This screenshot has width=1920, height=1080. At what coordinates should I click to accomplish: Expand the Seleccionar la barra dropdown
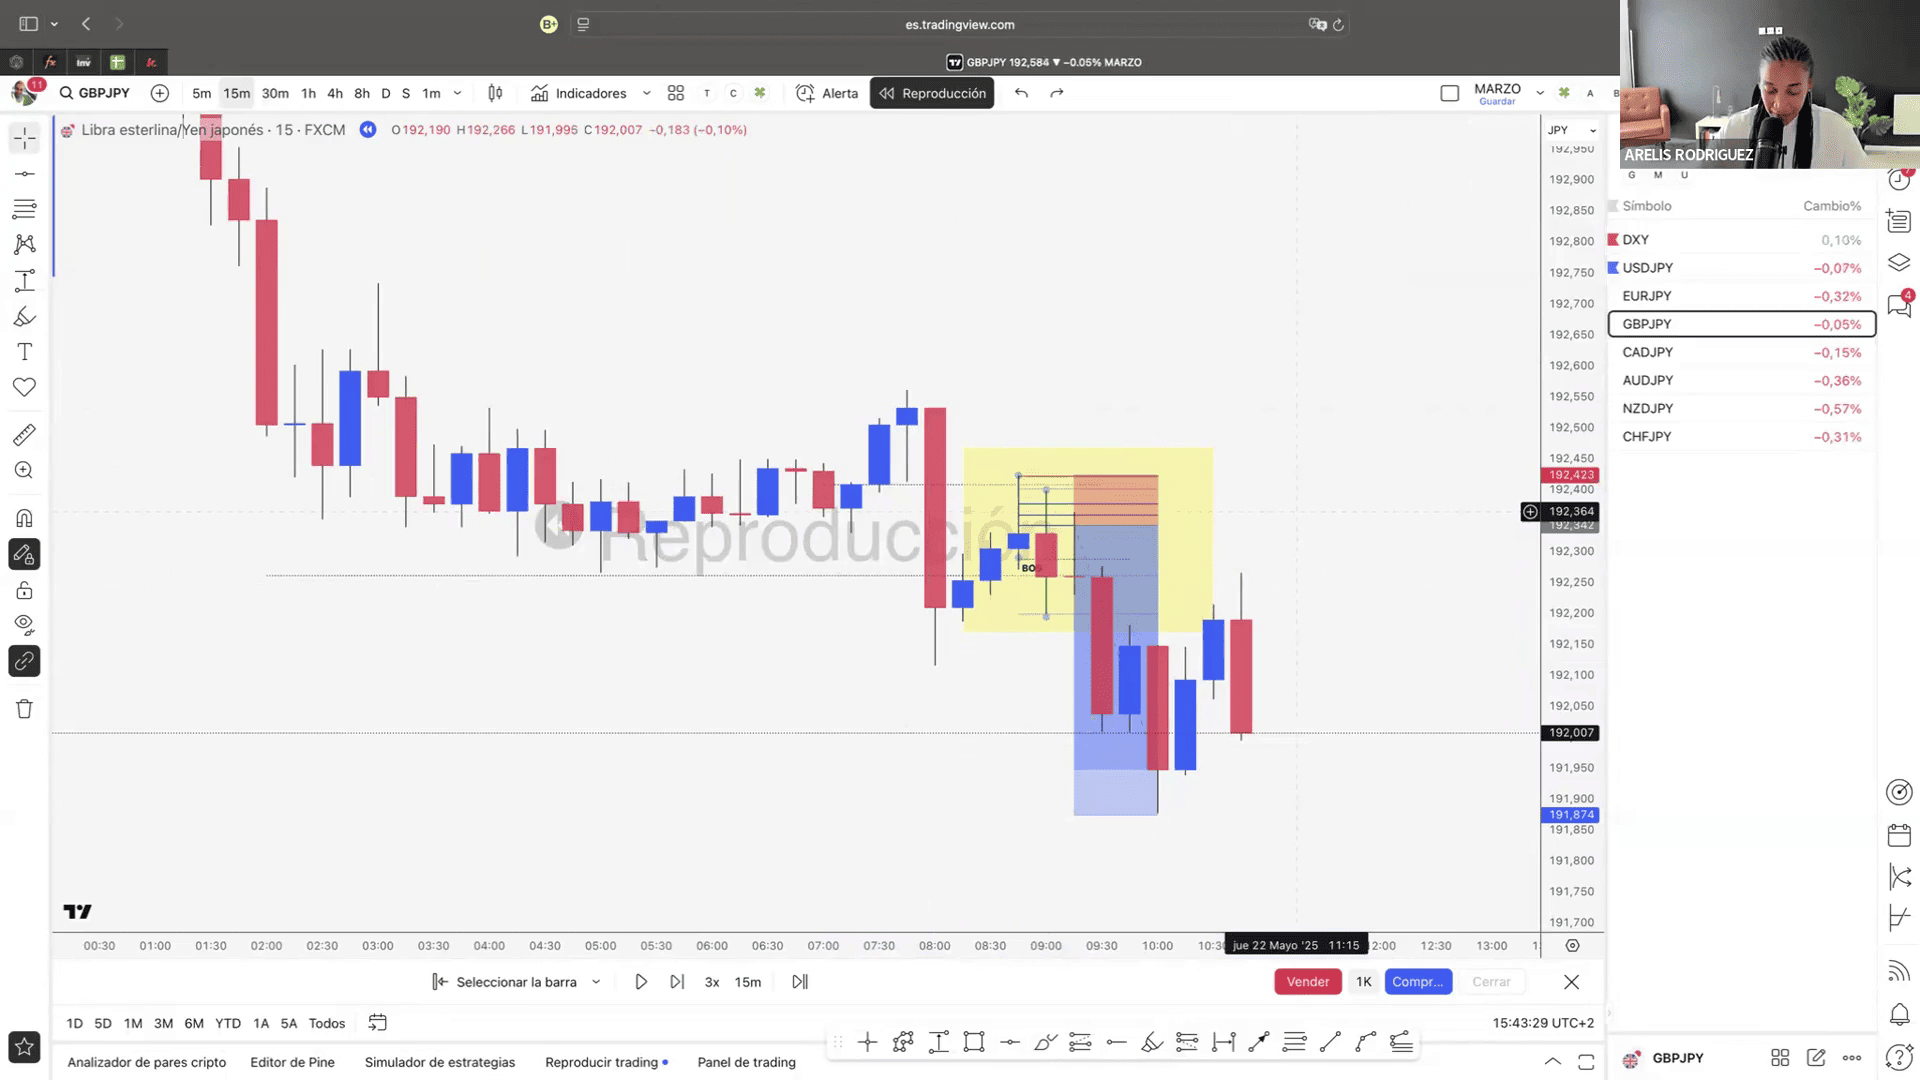[x=596, y=982]
